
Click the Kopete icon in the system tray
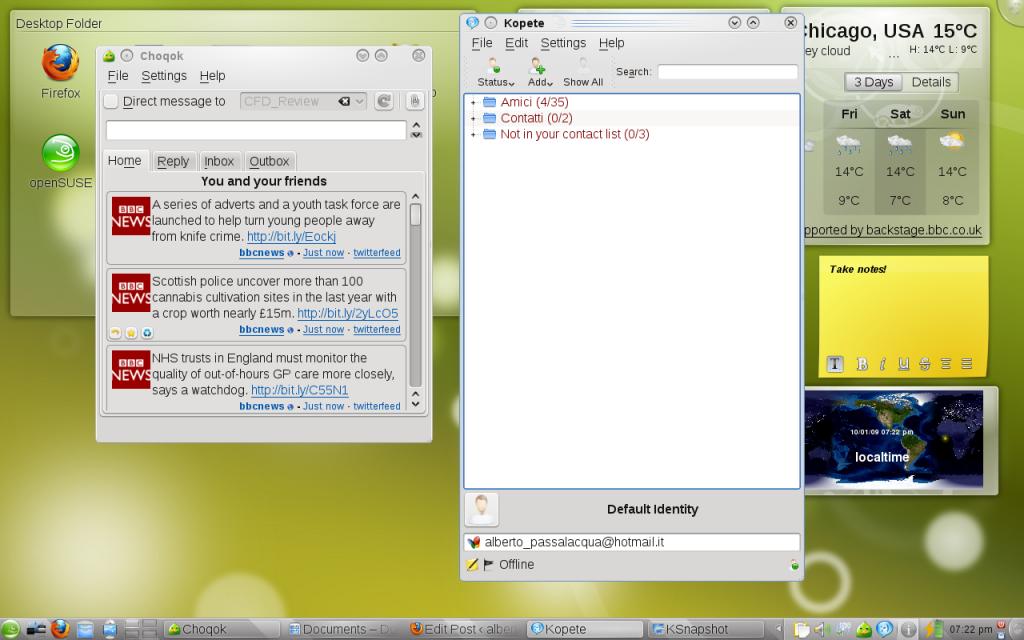pyautogui.click(x=885, y=630)
